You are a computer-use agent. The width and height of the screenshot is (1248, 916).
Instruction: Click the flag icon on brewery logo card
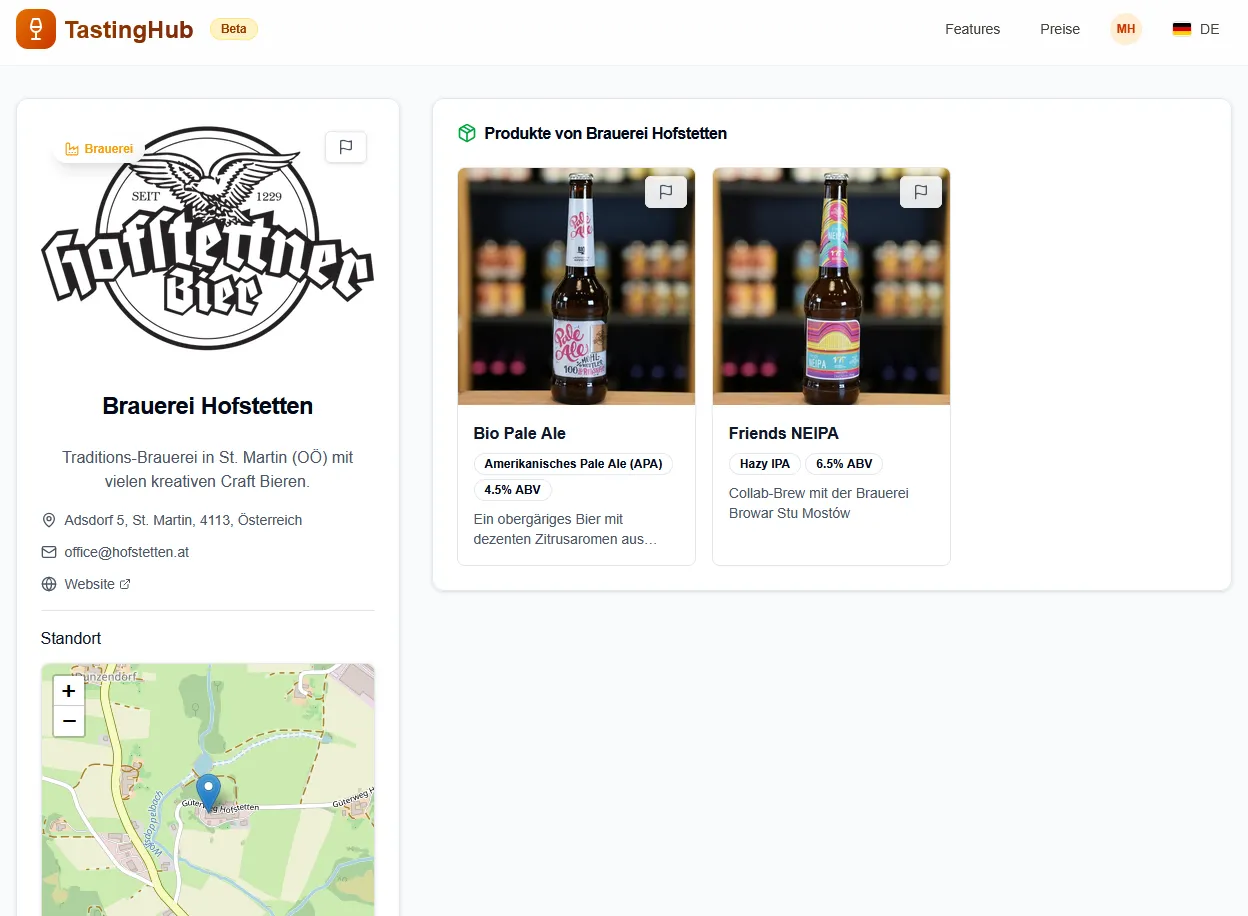click(346, 147)
